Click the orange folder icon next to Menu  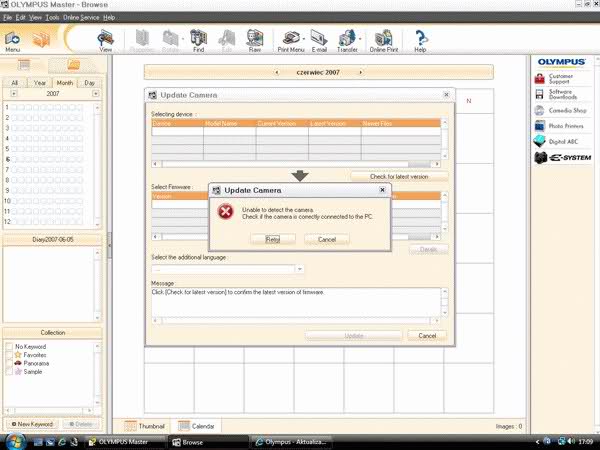(x=41, y=39)
